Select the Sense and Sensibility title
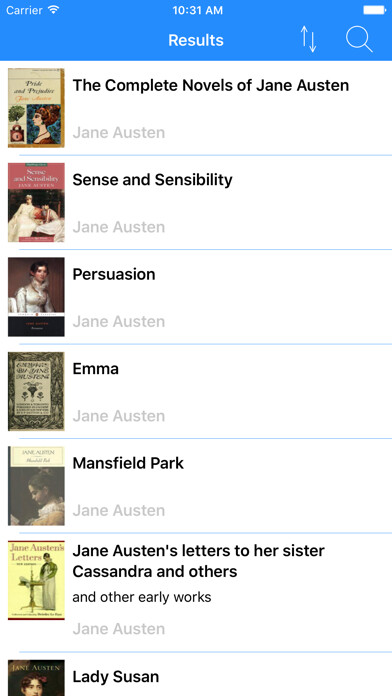The height and width of the screenshot is (696, 392). coord(152,180)
